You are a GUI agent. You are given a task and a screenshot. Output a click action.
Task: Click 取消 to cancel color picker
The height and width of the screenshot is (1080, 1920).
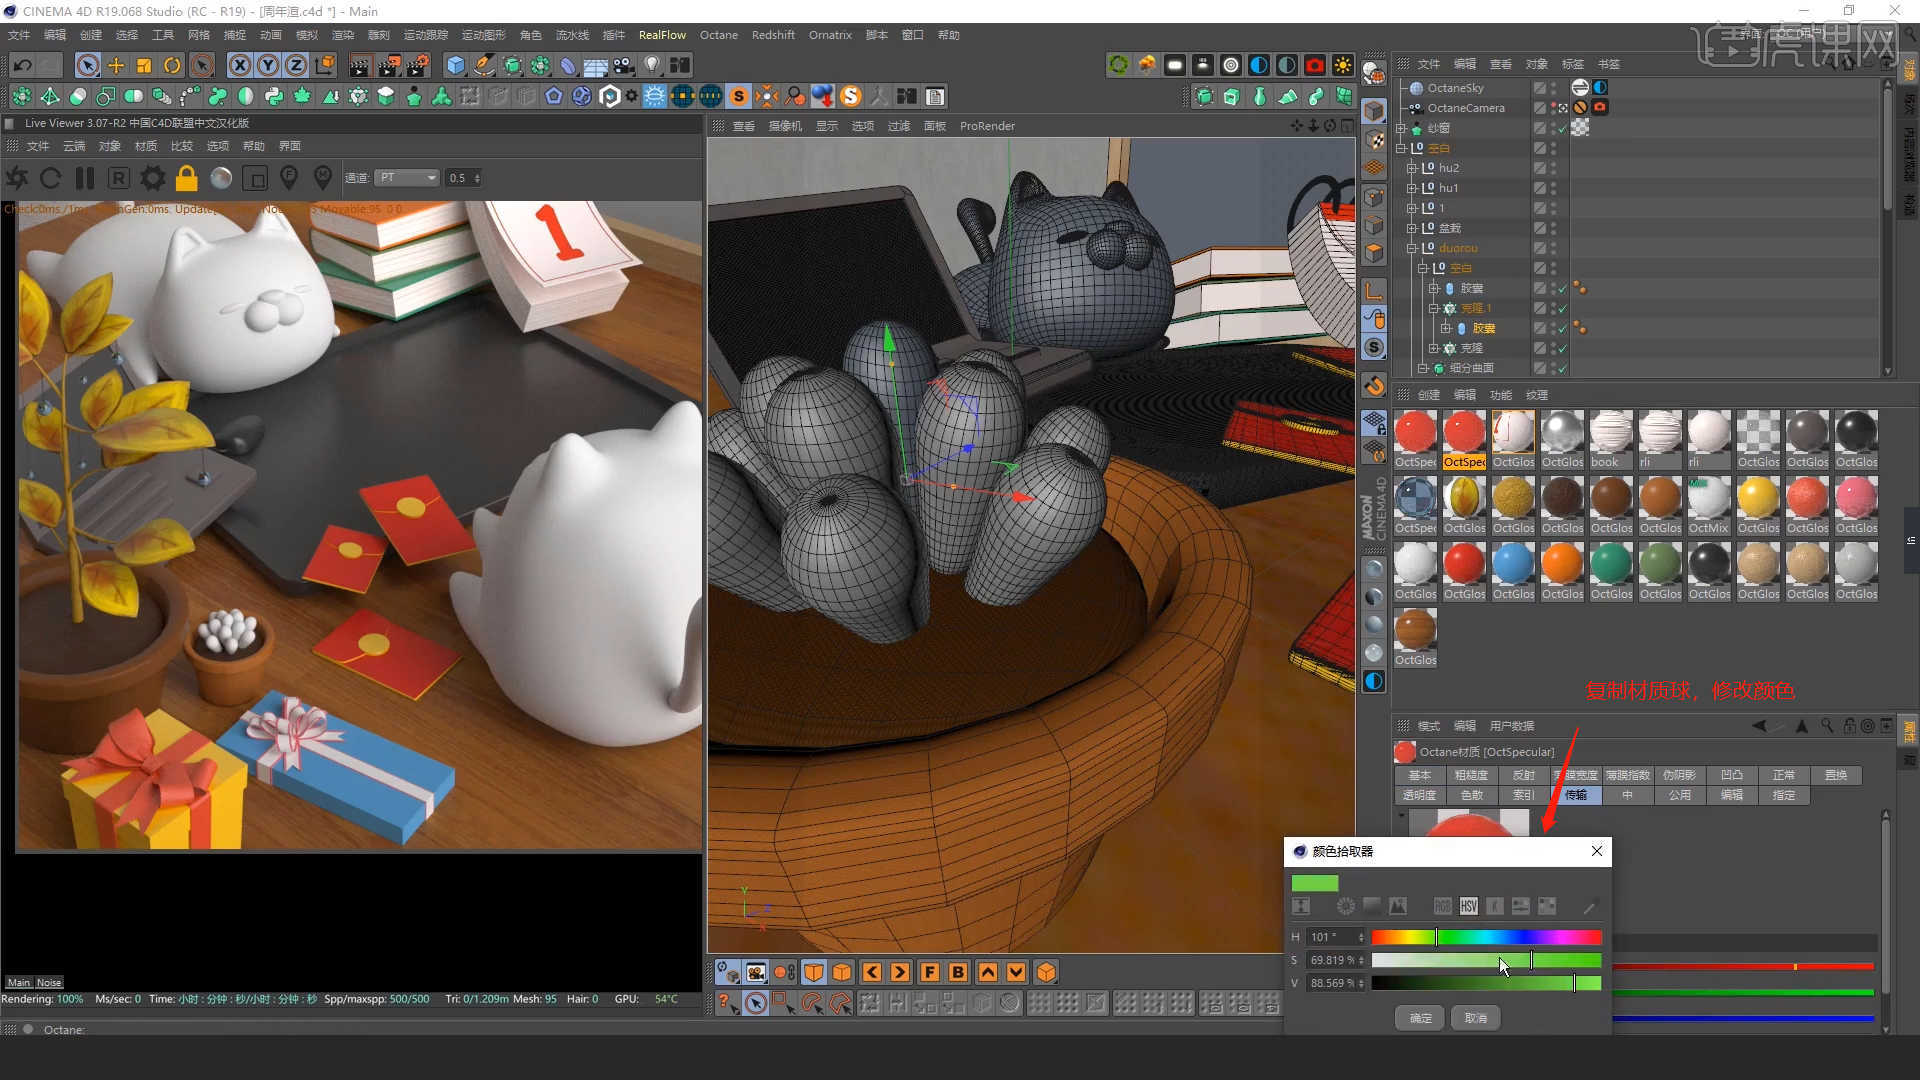click(x=1475, y=1018)
